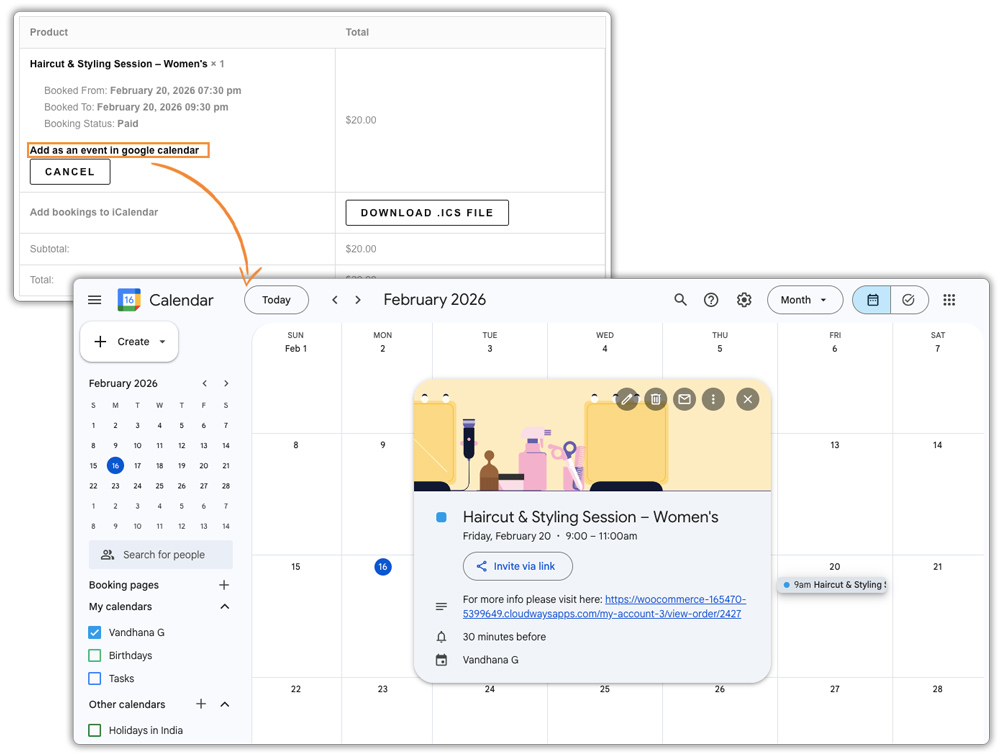Open Calendar settings via the gear icon
Viewport: 1000px width, 753px height.
pos(742,299)
